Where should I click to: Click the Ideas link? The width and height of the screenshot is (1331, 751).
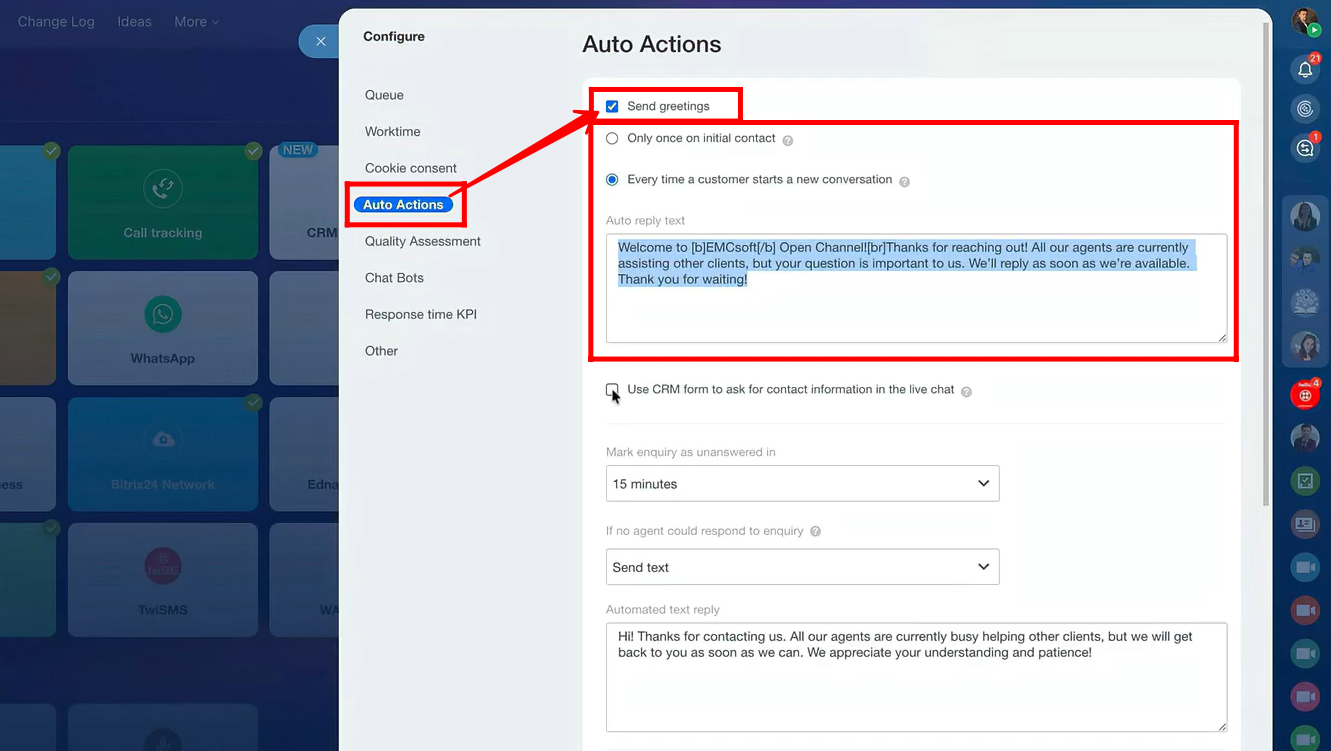(x=134, y=22)
